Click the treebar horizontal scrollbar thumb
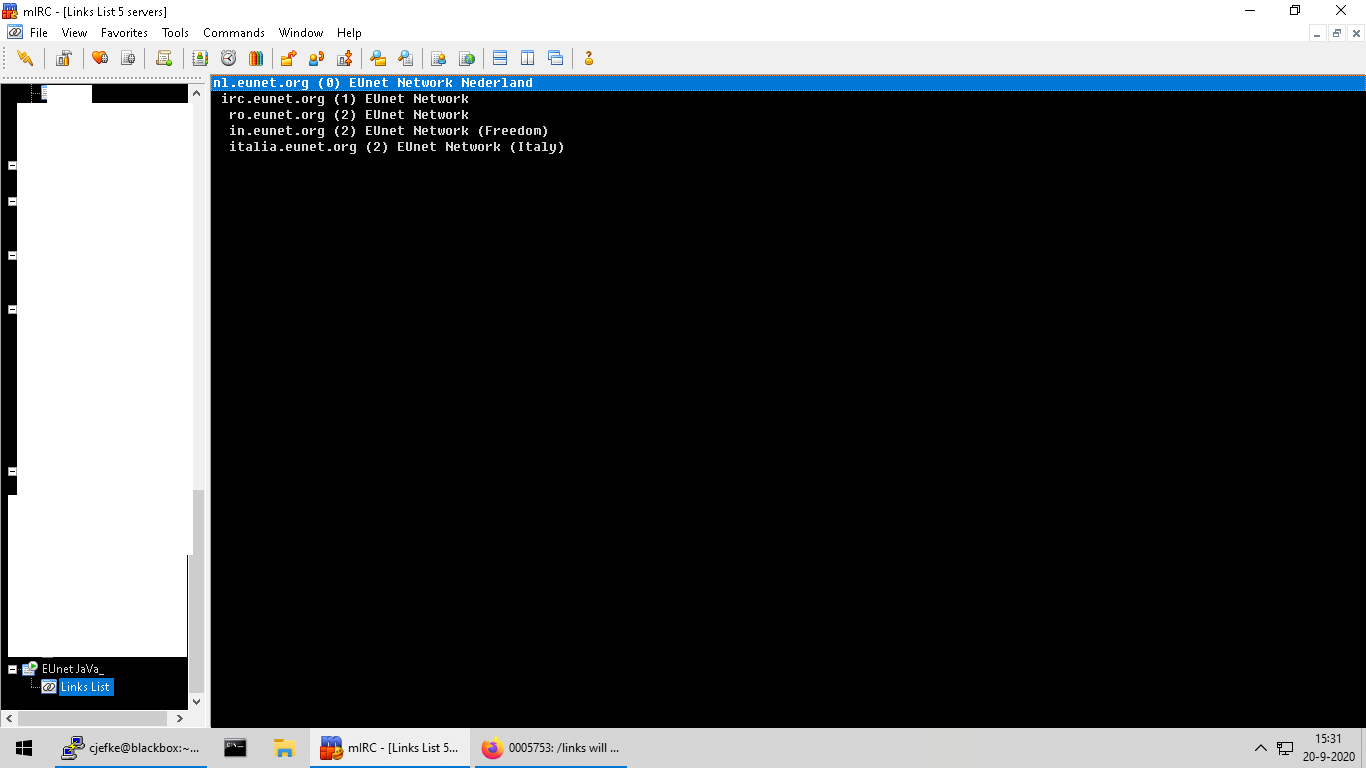The image size is (1366, 768). click(x=92, y=718)
